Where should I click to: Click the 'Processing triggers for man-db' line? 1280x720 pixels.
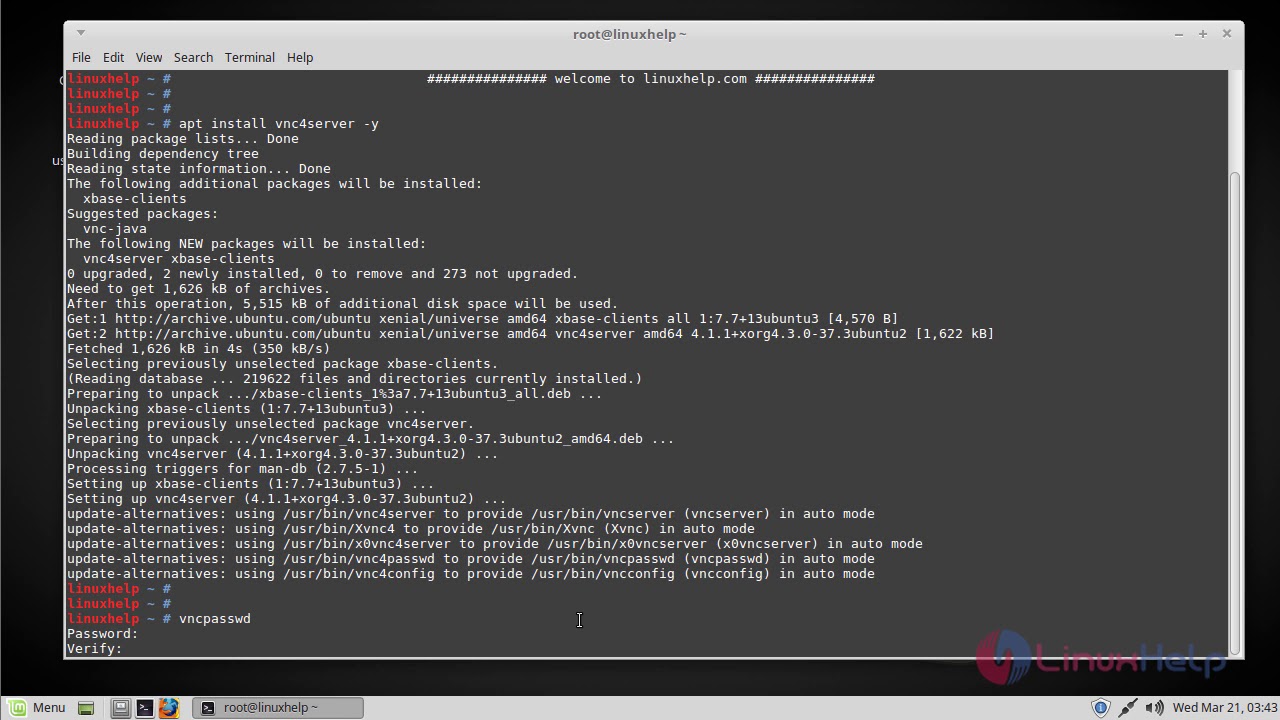(x=243, y=469)
